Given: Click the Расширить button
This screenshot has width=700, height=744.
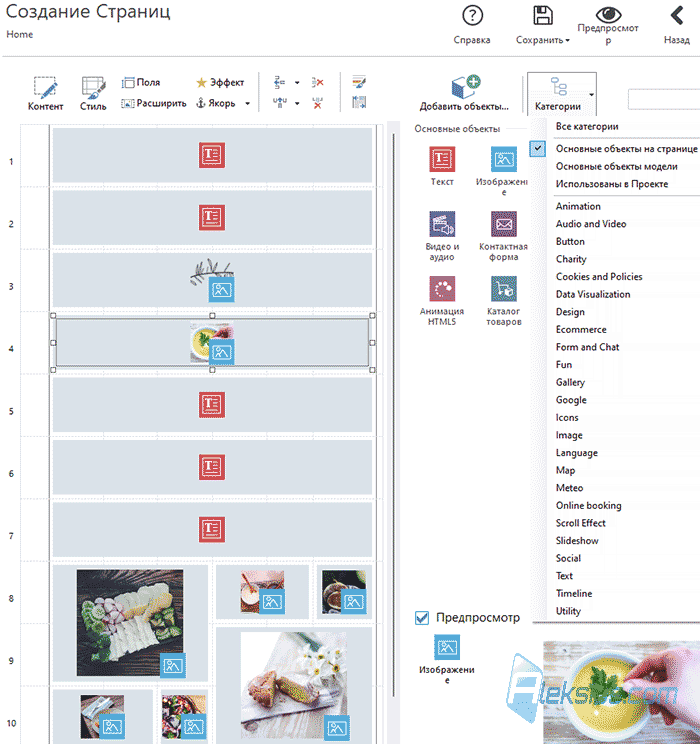Looking at the screenshot, I should [154, 103].
